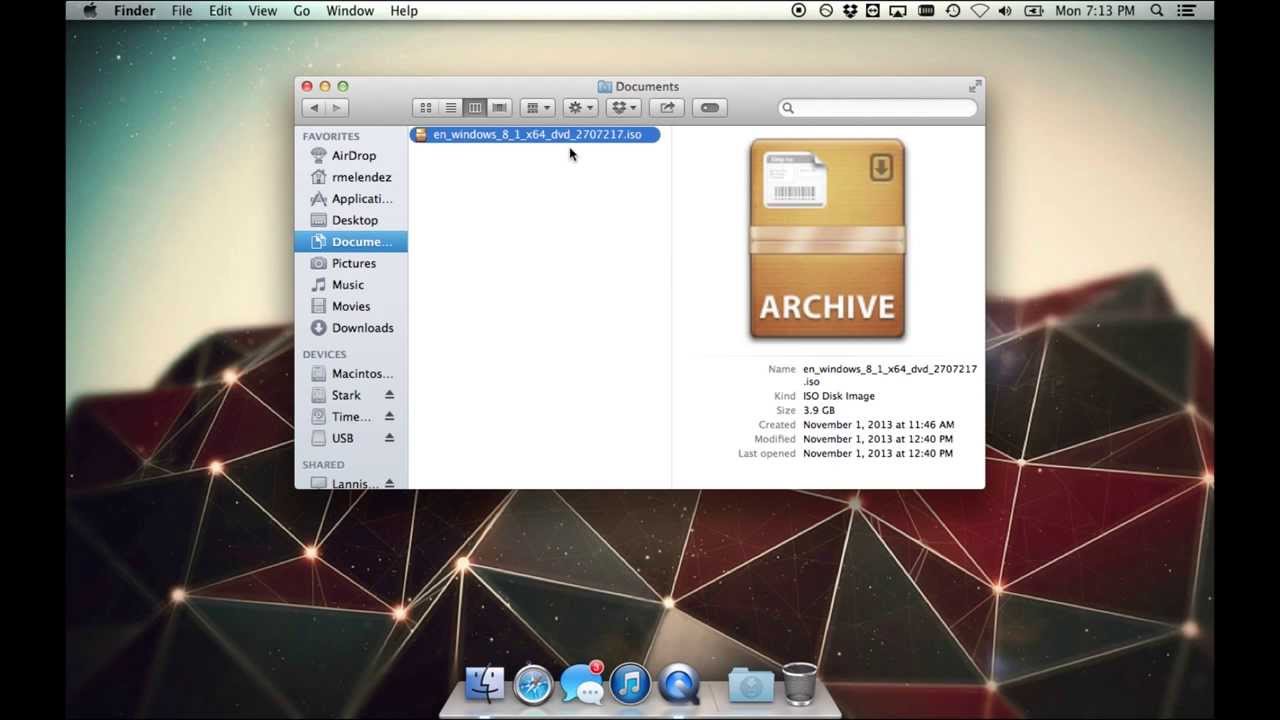1280x720 pixels.
Task: Select en_windows_8_1_x64_dvd_2707217.iso file
Action: pos(535,134)
